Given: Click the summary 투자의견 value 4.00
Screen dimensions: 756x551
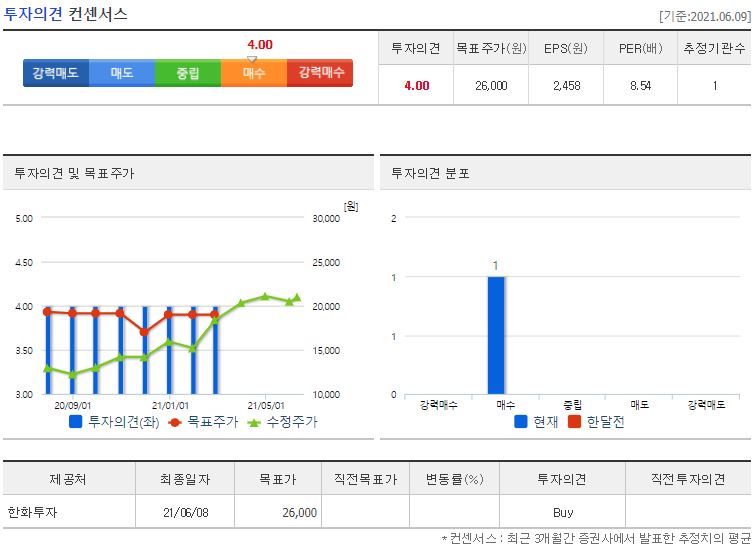Looking at the screenshot, I should pyautogui.click(x=417, y=86).
